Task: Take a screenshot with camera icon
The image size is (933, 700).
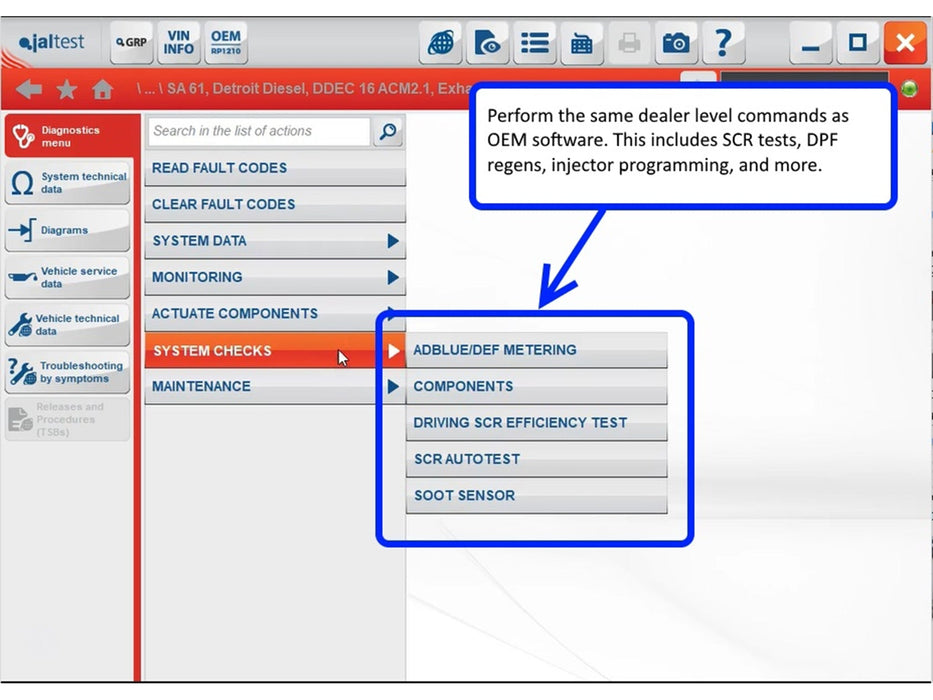Action: 676,42
